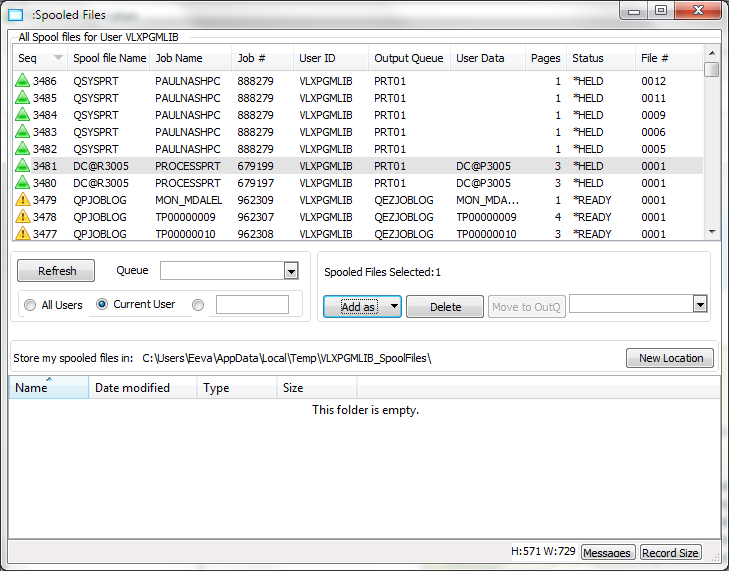Click the DC@P3005 user data in row 3481
Screen dimensions: 729x571
pyautogui.click(x=483, y=166)
